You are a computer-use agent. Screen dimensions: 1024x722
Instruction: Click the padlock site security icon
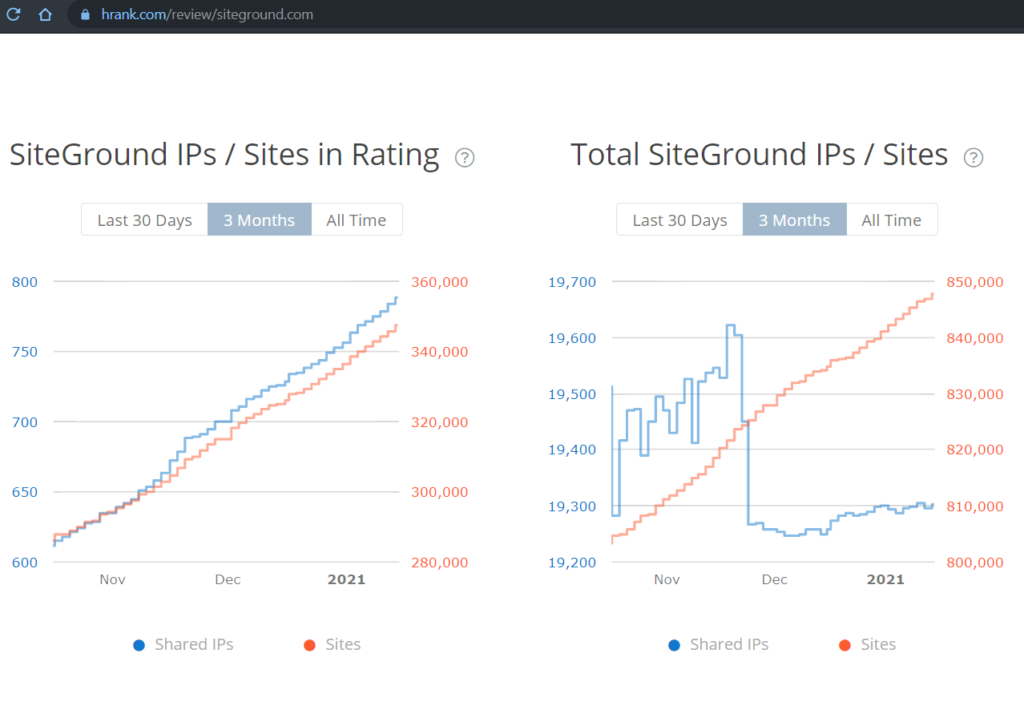(x=85, y=15)
